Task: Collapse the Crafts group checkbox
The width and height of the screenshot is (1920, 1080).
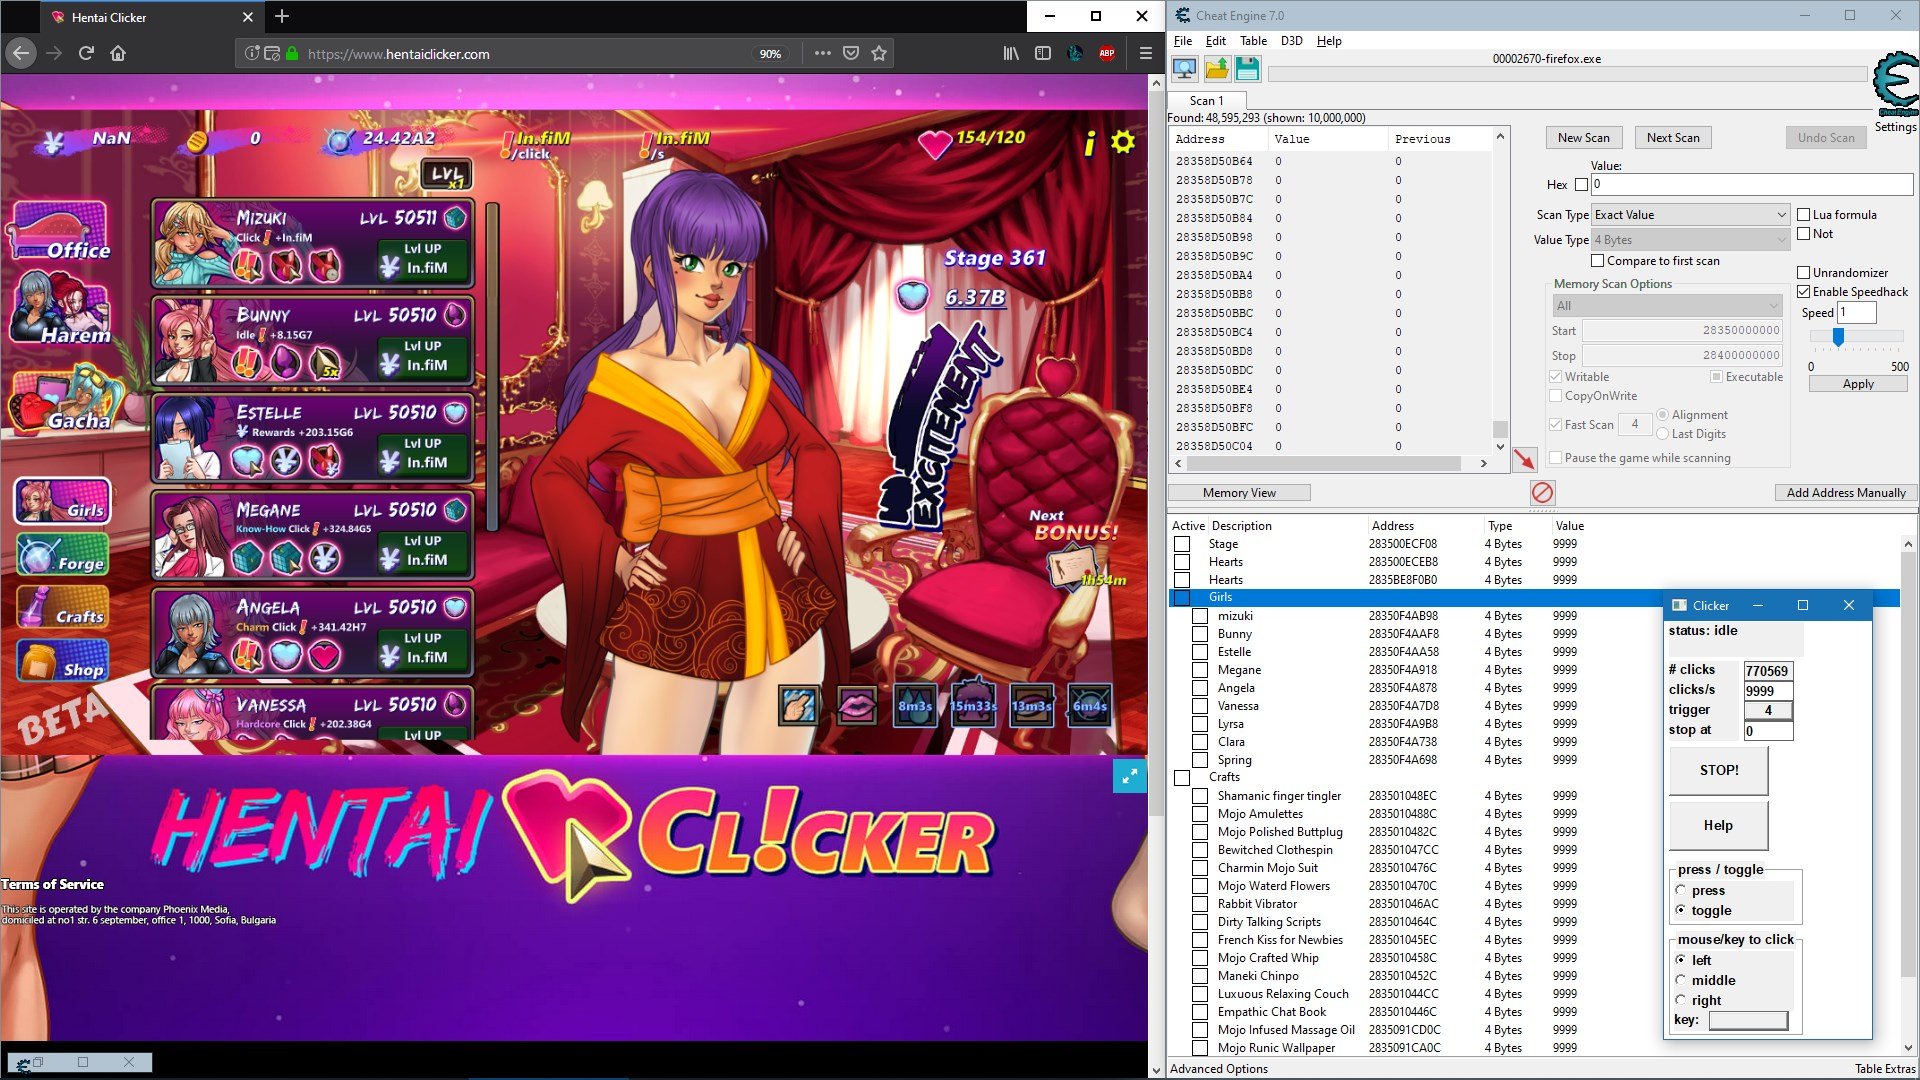Action: (x=1182, y=777)
